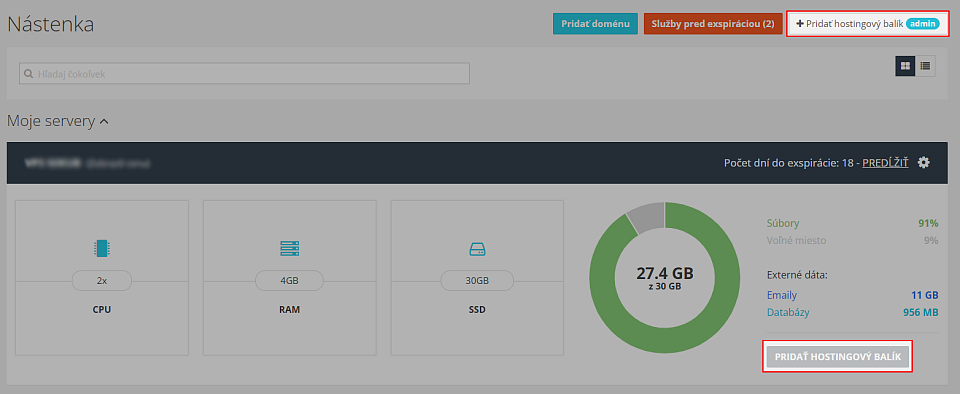Click the Hľadaj čokoľvek search field
960x394 pixels.
click(x=244, y=73)
